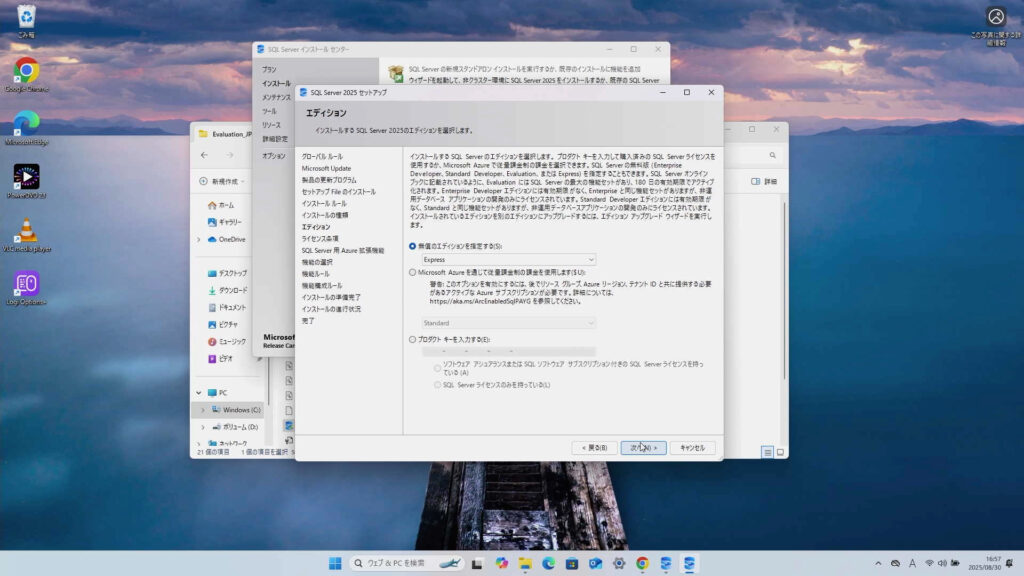Open the Microsoft Edge desktop shortcut
1024x576 pixels.
tap(26, 128)
